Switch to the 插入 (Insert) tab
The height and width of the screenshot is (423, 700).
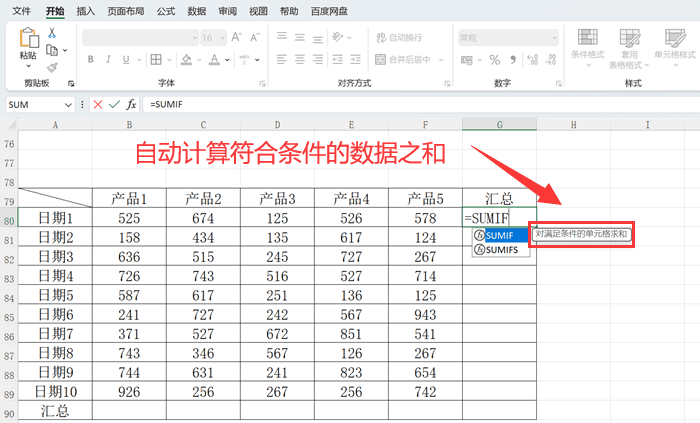(85, 11)
